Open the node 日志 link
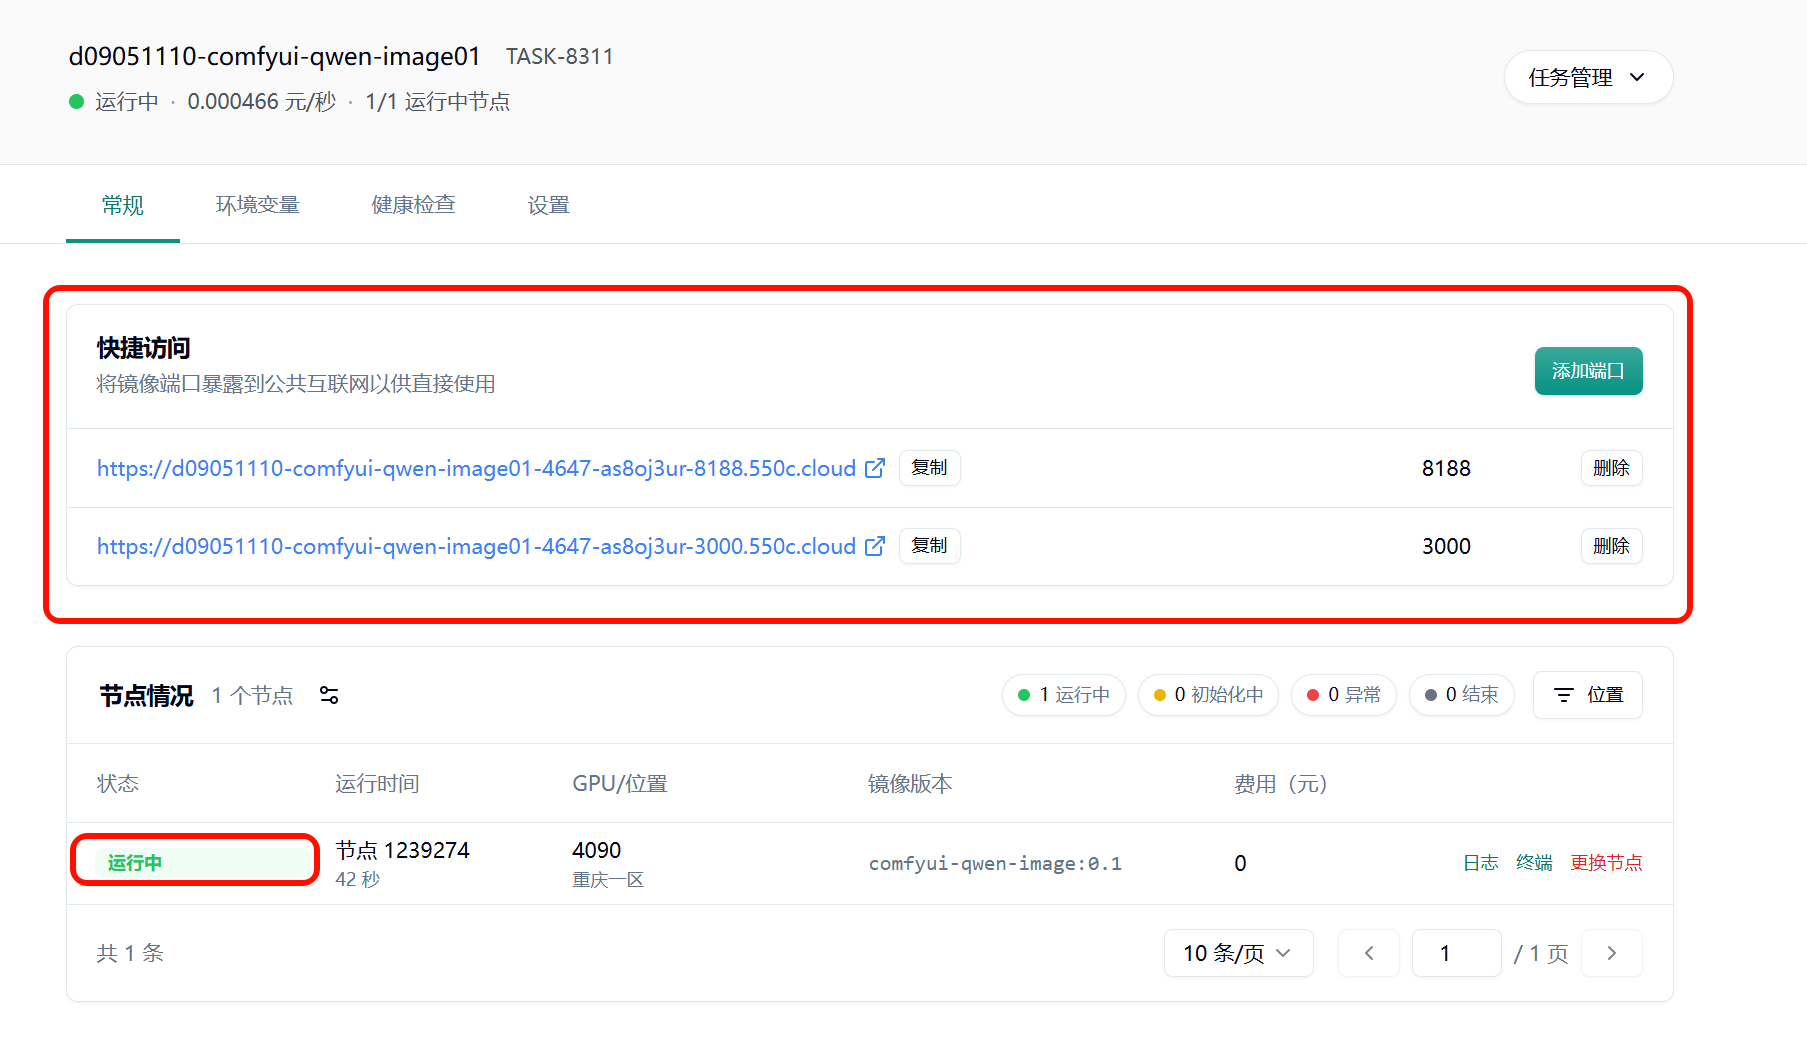1807x1048 pixels. tap(1480, 863)
